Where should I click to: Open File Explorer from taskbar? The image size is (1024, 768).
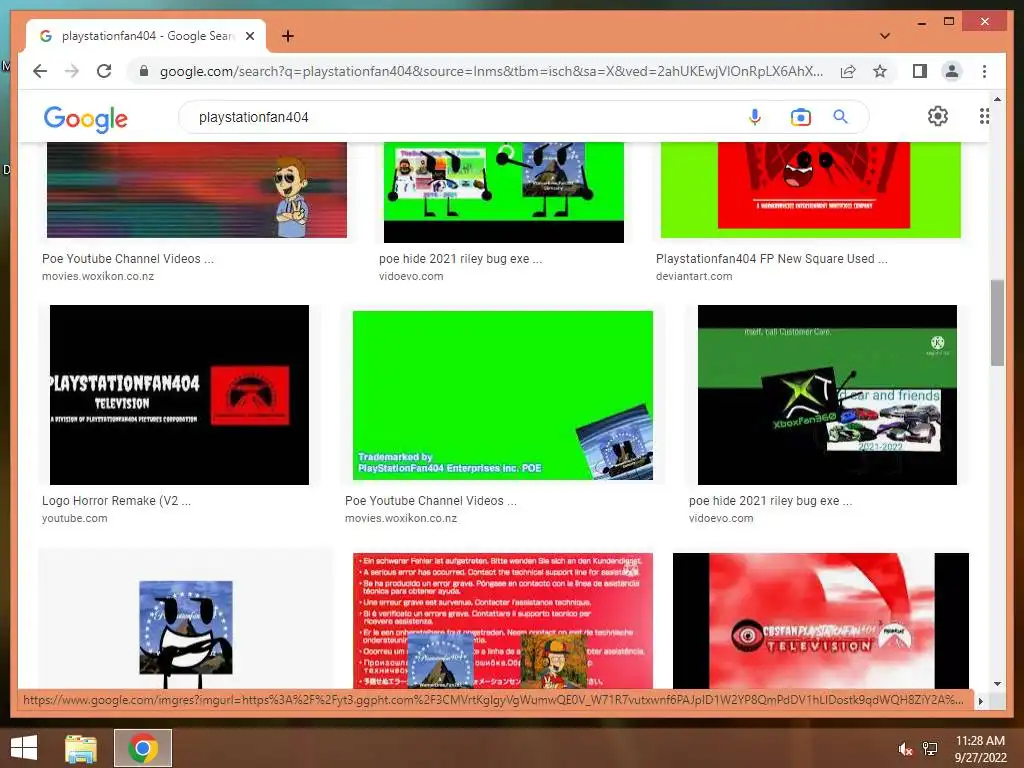[x=81, y=748]
